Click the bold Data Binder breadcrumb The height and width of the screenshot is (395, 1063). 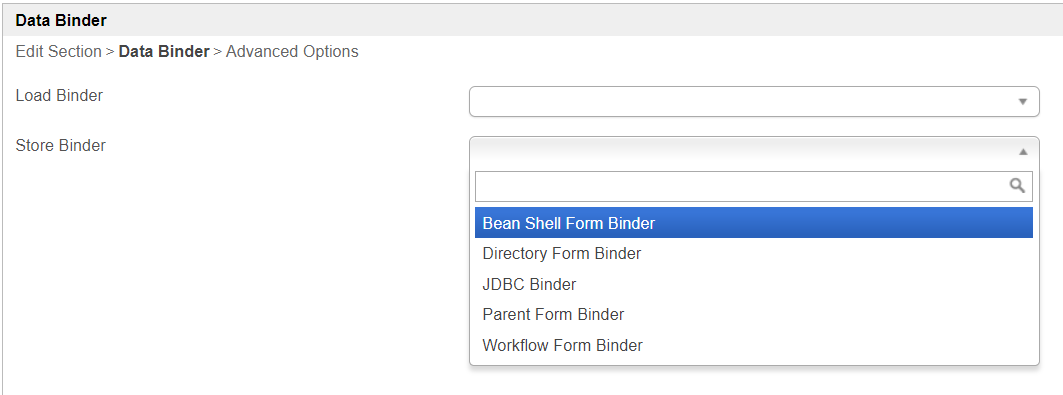[164, 51]
